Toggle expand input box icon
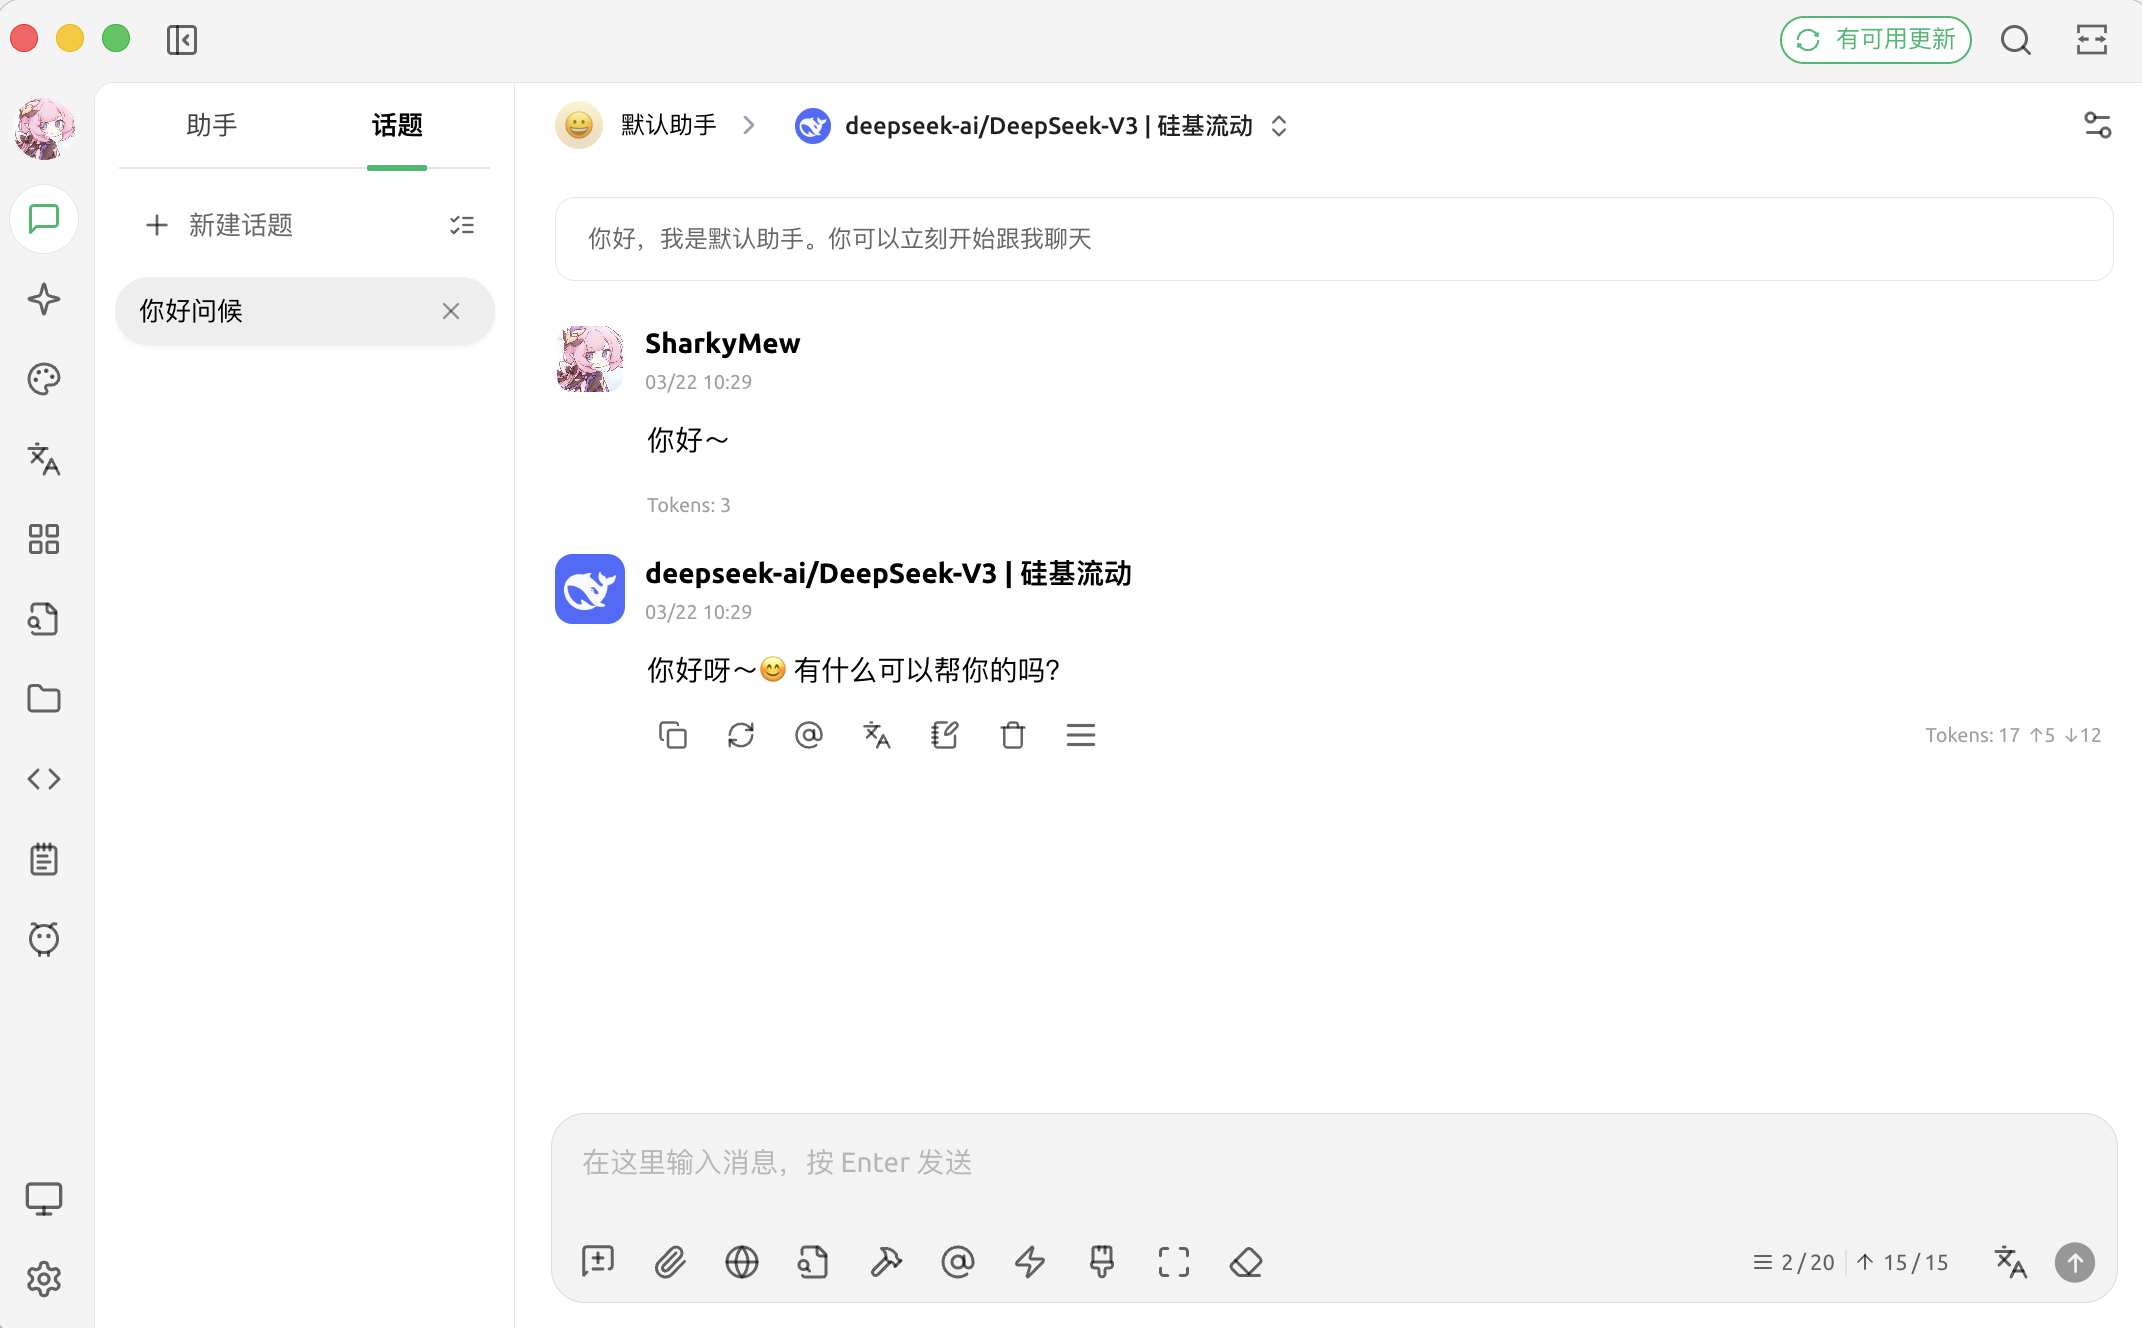Screen dimensions: 2142x1328 pyautogui.click(x=1174, y=1262)
